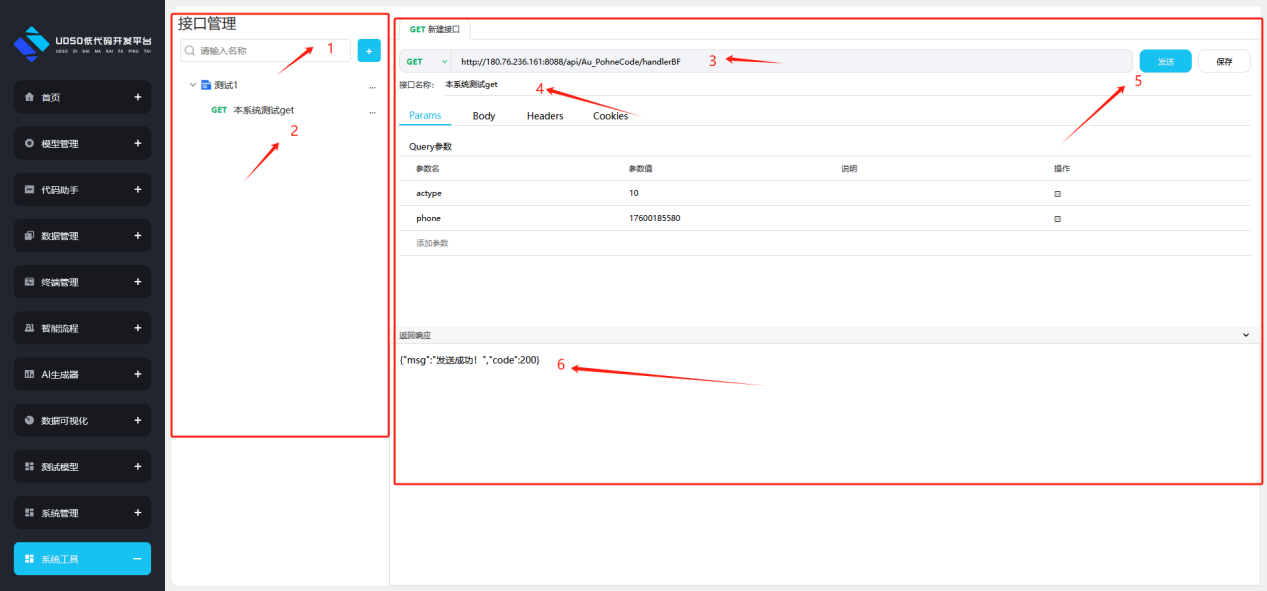Viewport: 1267px width, 591px height.
Task: Open the more options ellipsis for 测试1 folder
Action: tap(372, 86)
